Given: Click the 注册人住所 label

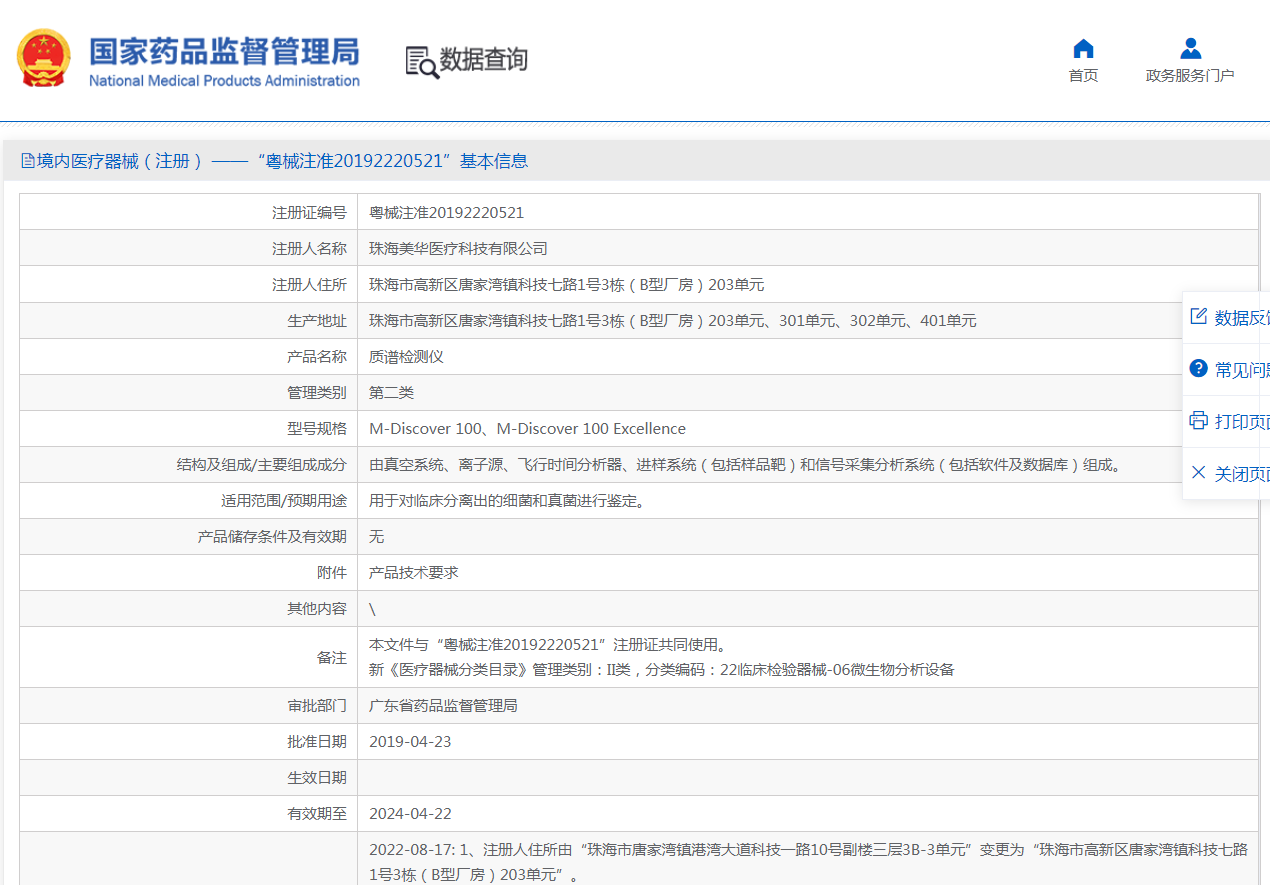Looking at the screenshot, I should click(x=309, y=285).
